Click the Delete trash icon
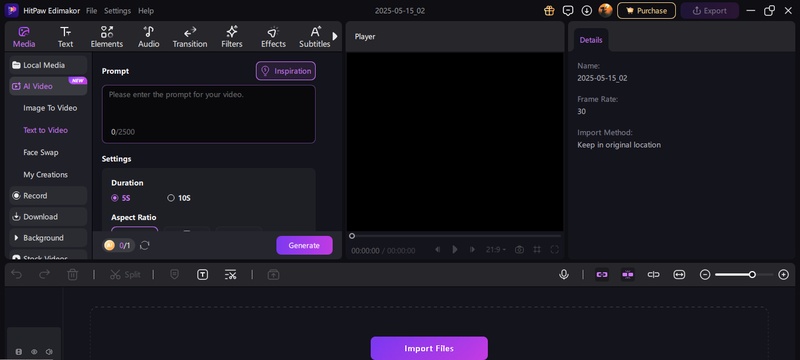This screenshot has width=800, height=360. (72, 275)
